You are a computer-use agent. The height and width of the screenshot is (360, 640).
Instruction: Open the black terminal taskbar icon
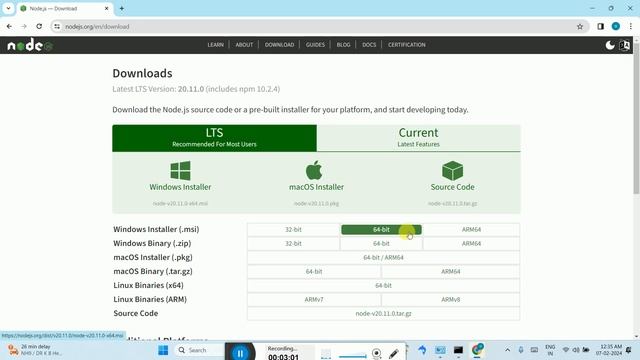click(458, 350)
